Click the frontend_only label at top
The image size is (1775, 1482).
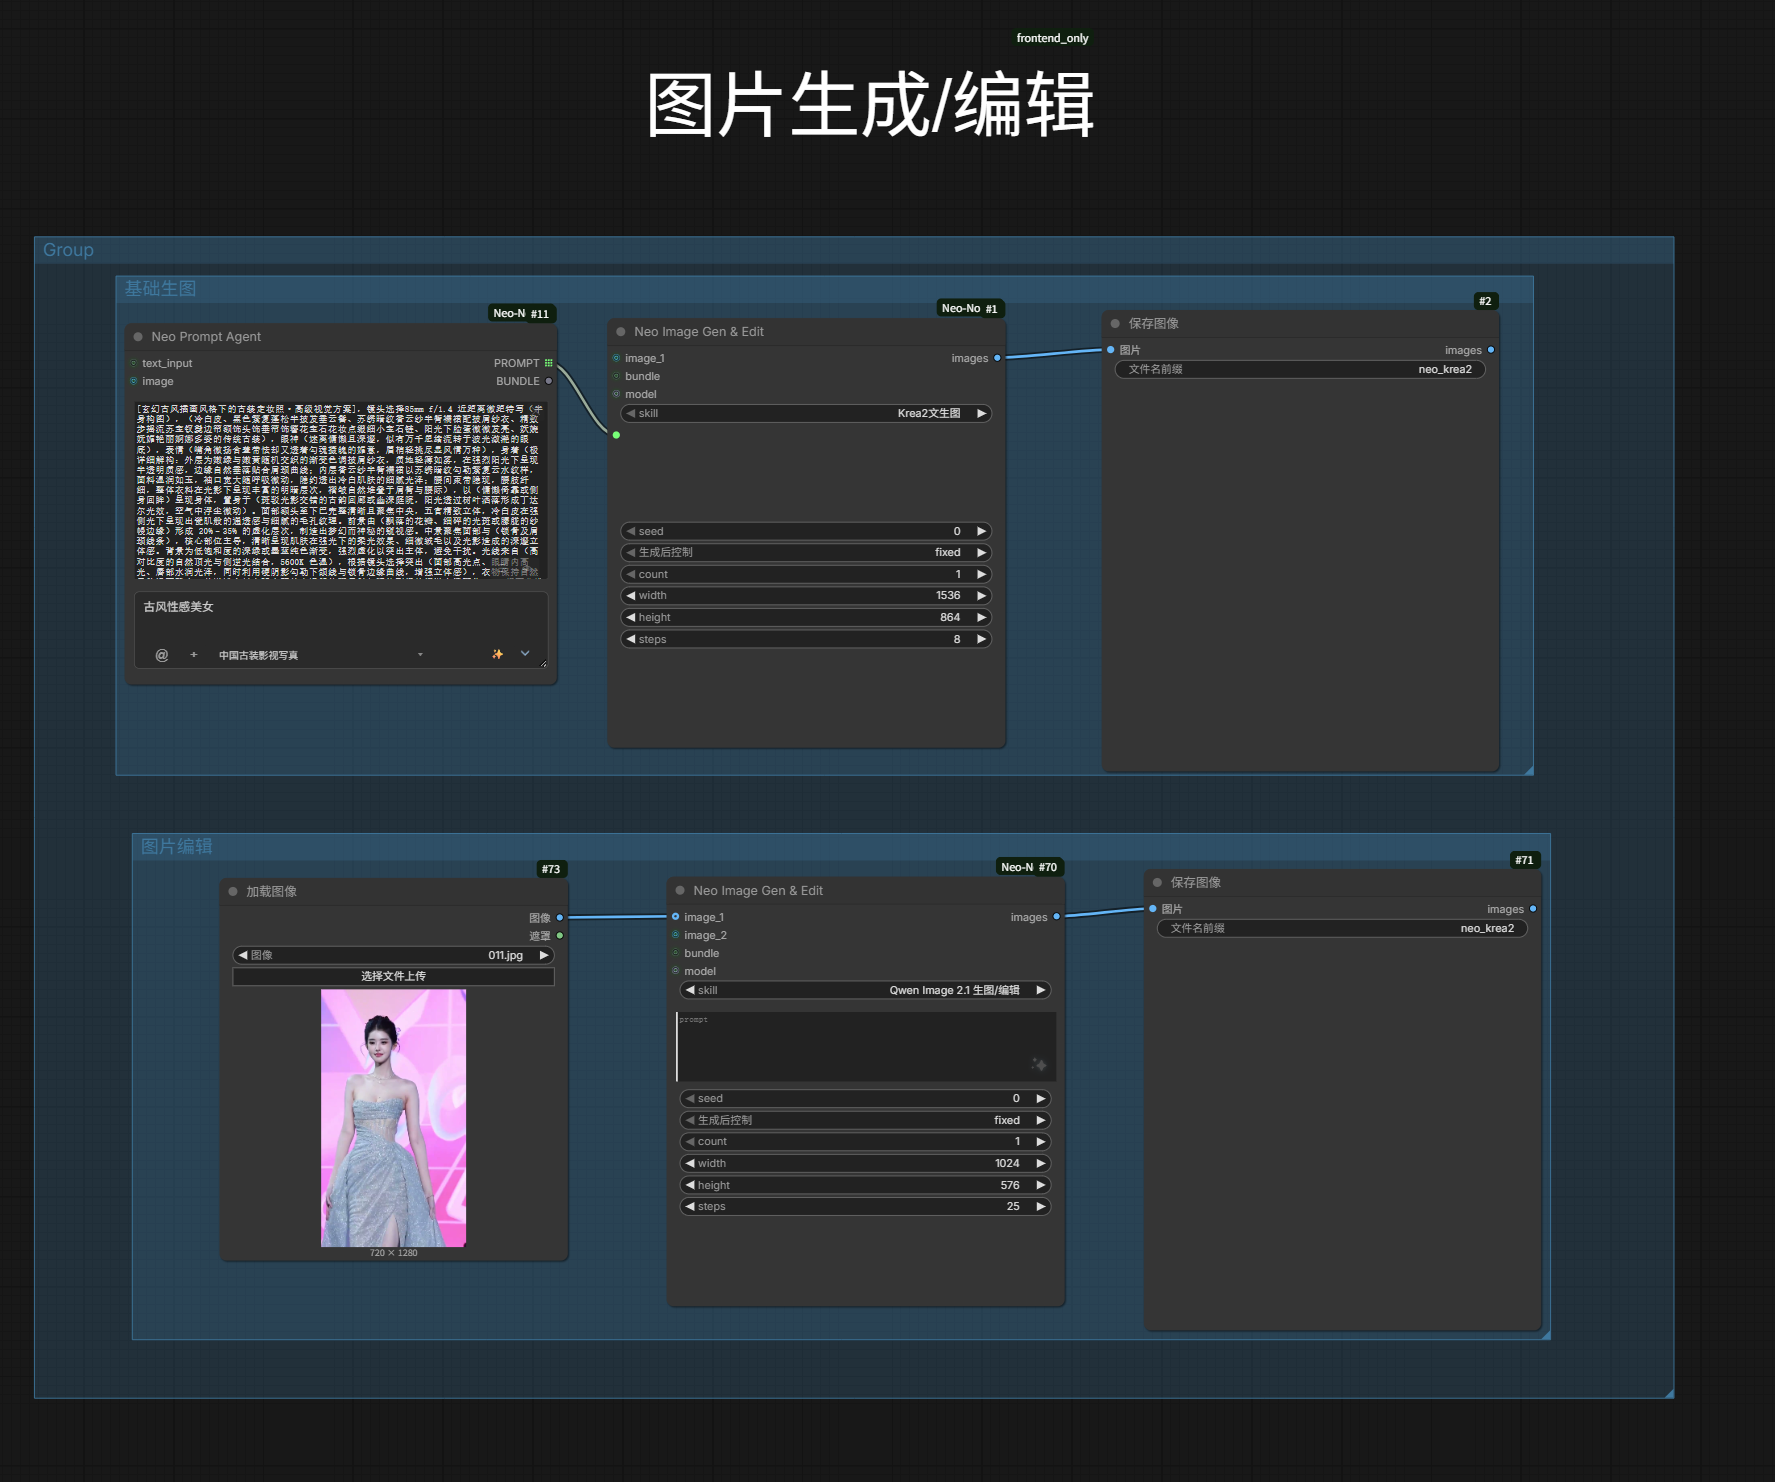tap(1052, 38)
